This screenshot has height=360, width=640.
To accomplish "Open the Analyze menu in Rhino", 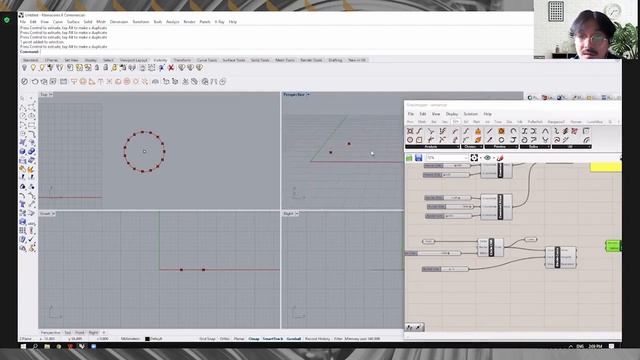I will coord(172,22).
